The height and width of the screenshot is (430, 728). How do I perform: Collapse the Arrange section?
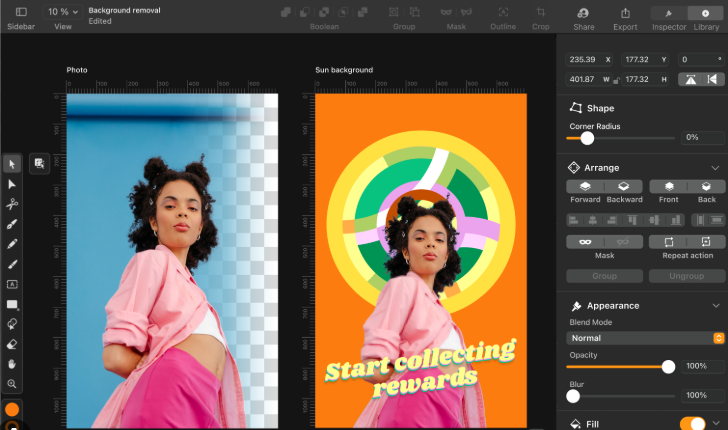(x=715, y=168)
